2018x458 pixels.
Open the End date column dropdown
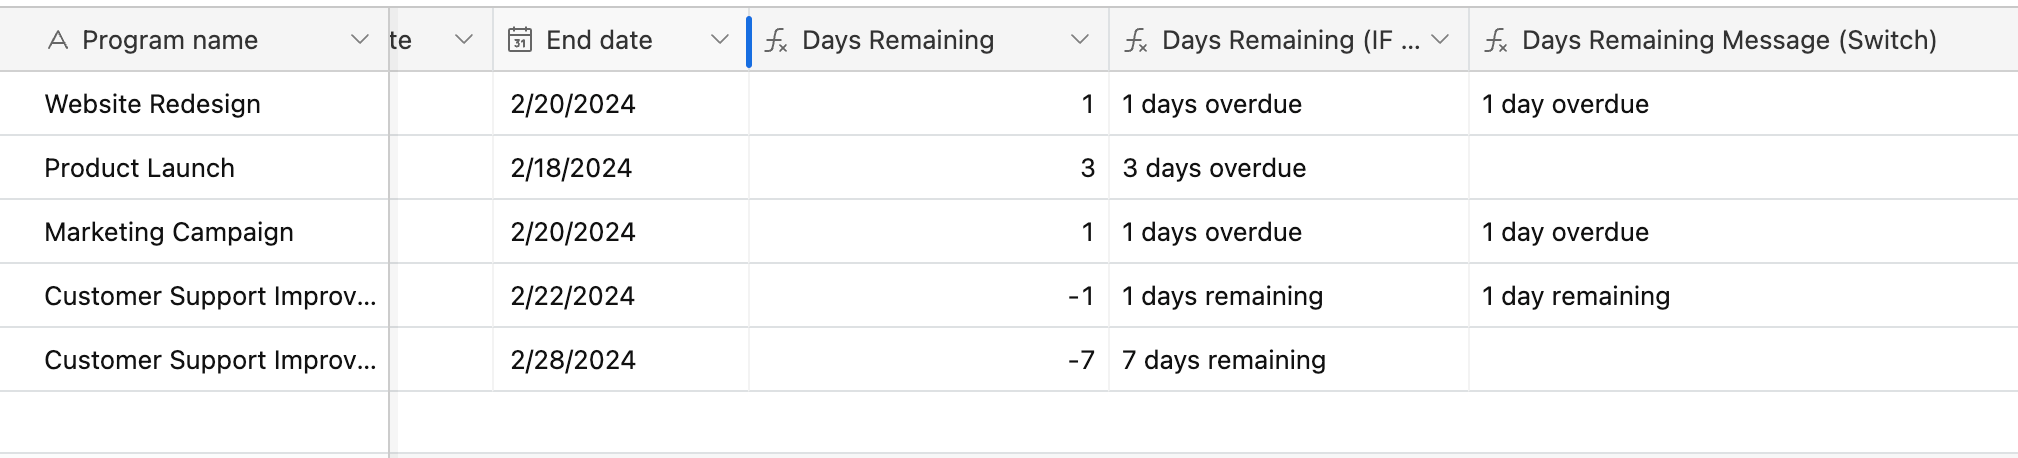[719, 40]
